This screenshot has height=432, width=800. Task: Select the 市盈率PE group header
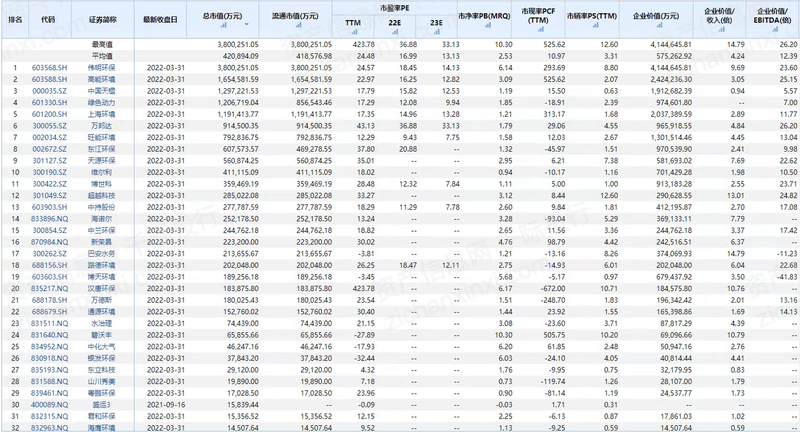[x=394, y=8]
